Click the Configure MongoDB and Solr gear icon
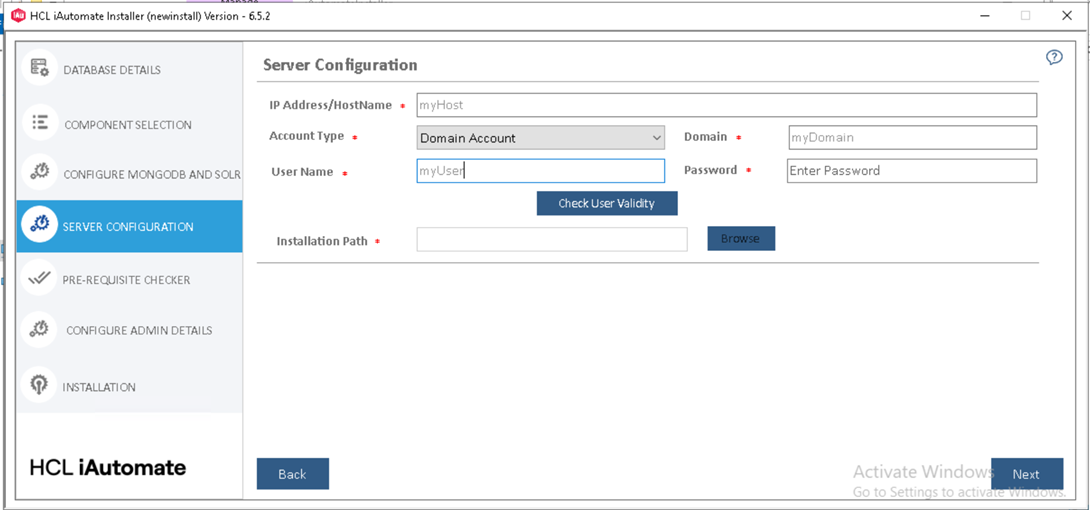The image size is (1090, 510). click(x=39, y=173)
